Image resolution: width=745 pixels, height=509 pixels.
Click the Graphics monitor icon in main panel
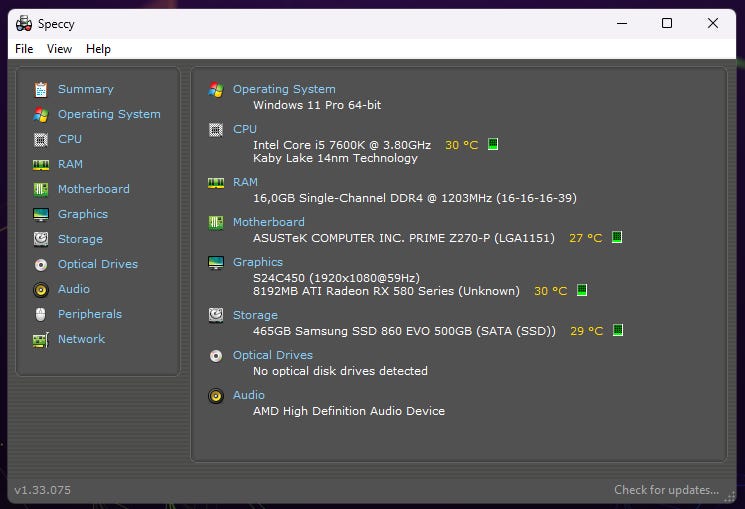[x=216, y=262]
